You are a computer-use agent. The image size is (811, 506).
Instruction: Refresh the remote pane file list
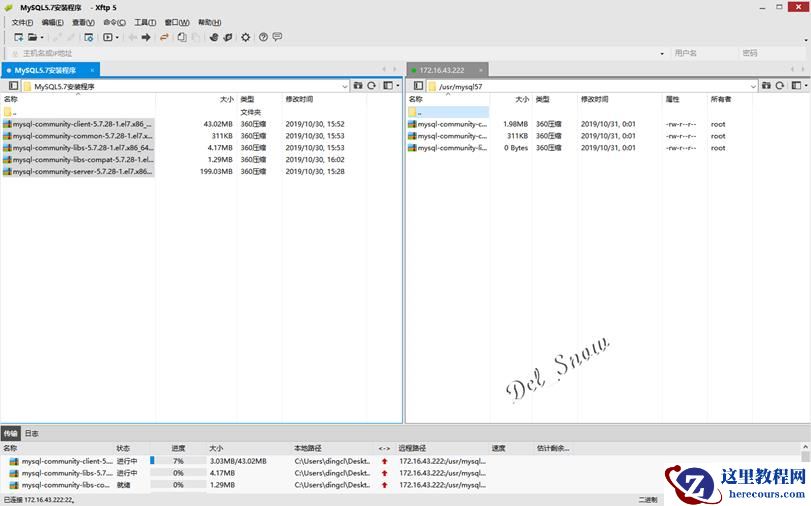click(780, 85)
